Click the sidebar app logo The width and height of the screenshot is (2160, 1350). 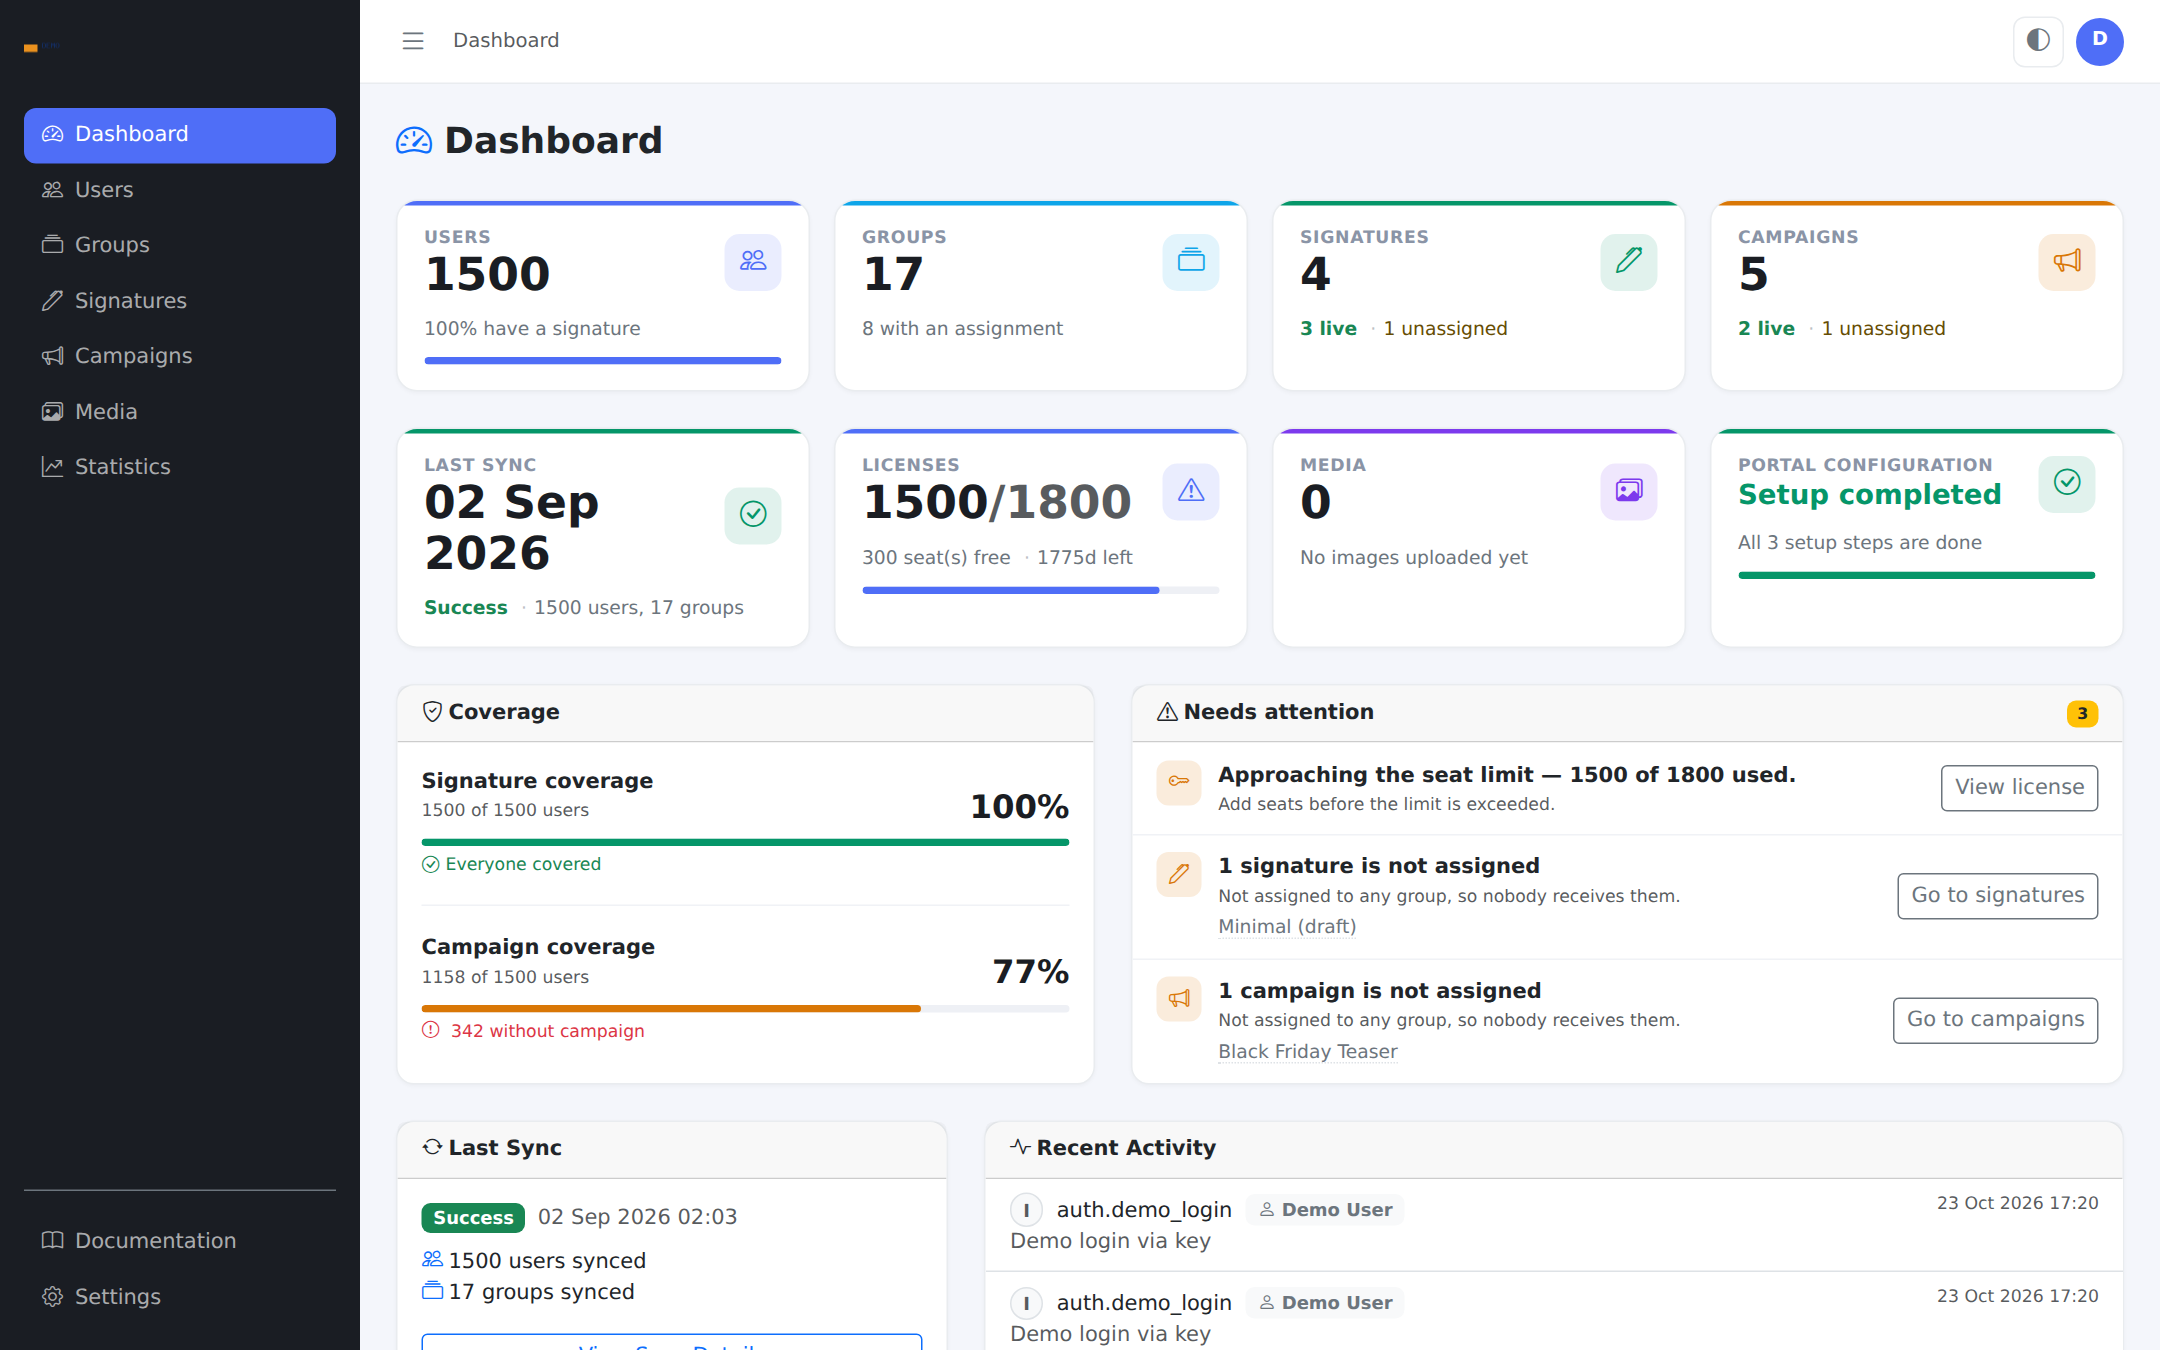click(42, 47)
